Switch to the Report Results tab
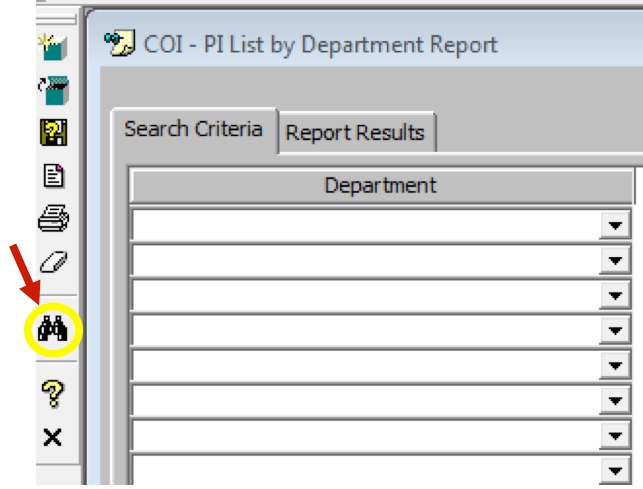Screen dimensions: 643x489 355,133
